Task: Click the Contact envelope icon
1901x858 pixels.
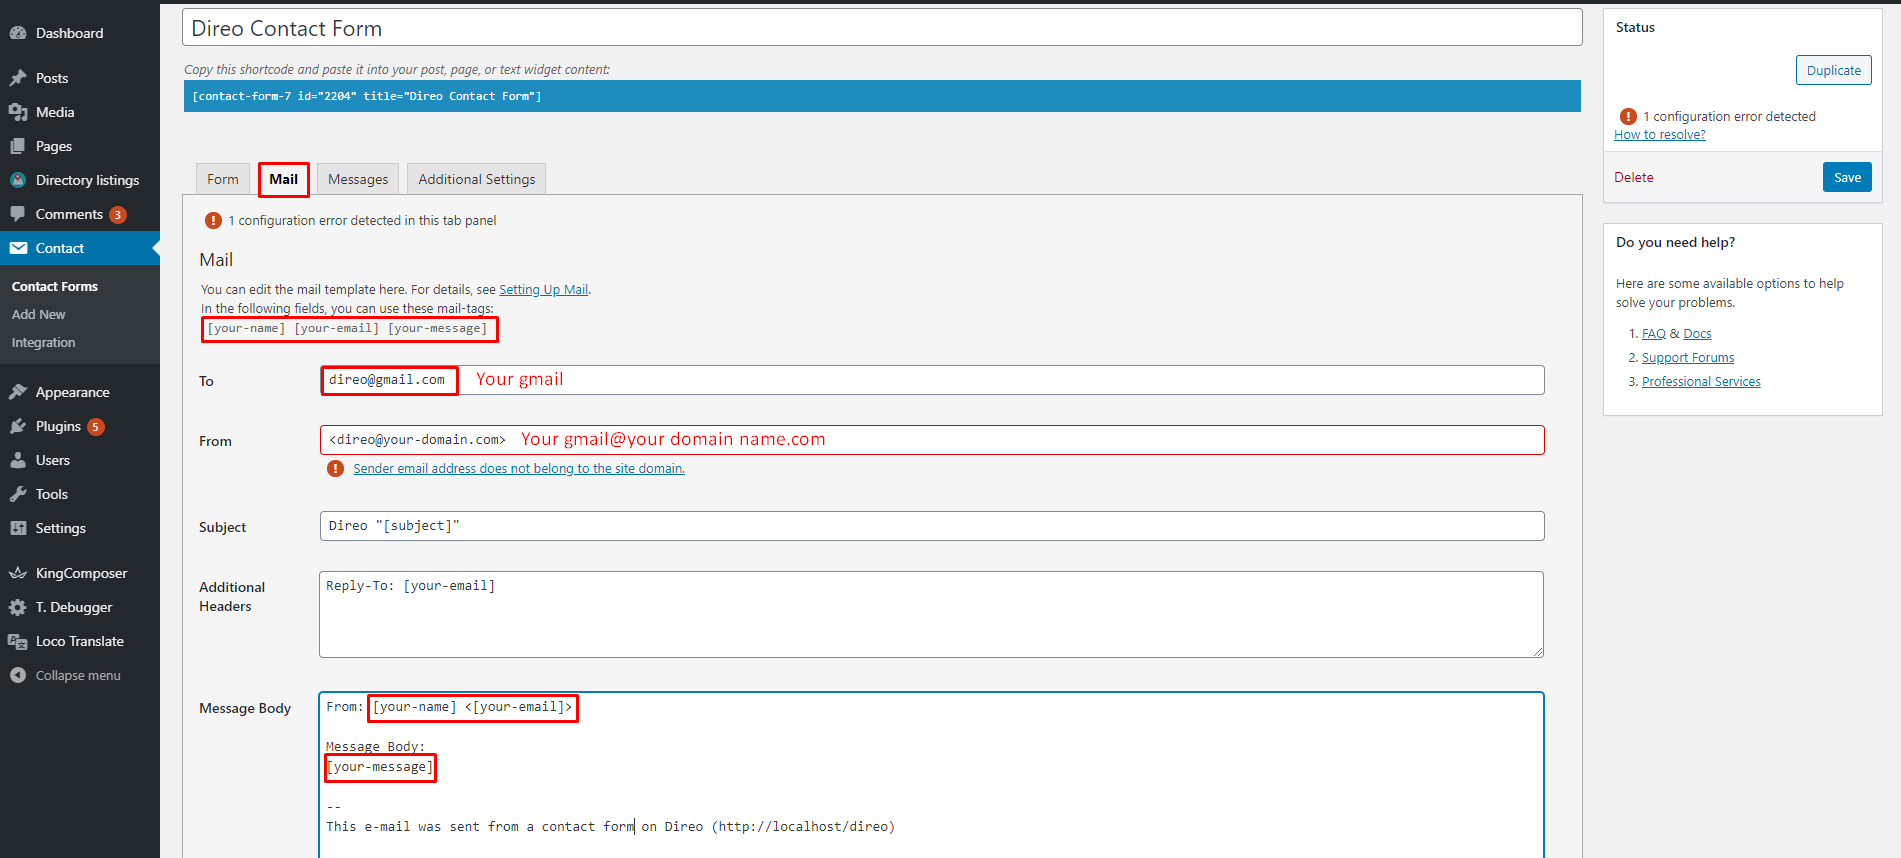Action: [x=18, y=248]
